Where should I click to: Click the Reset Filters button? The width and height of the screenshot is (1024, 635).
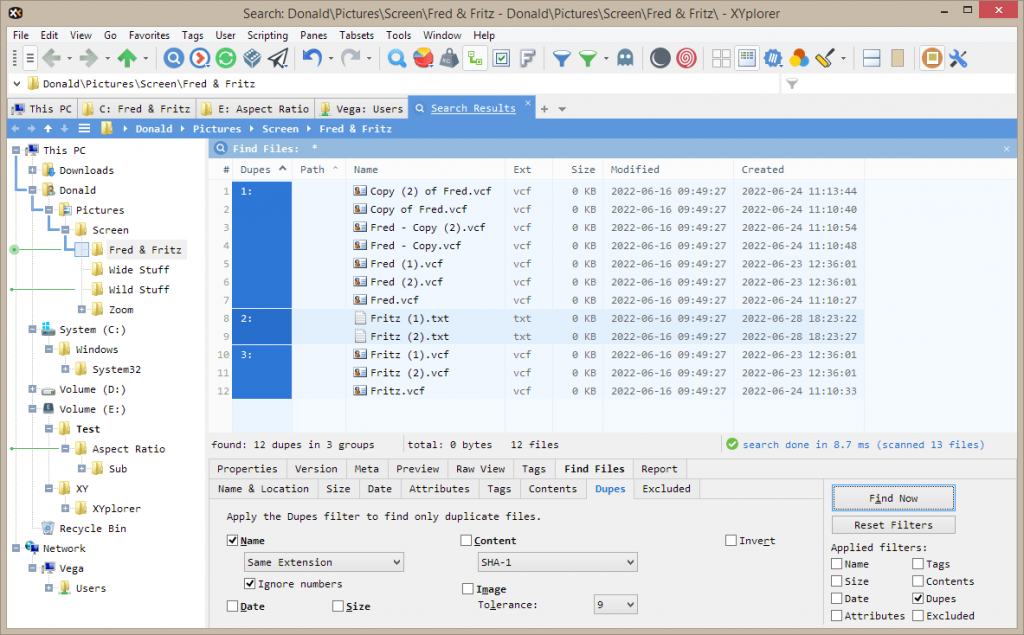893,524
